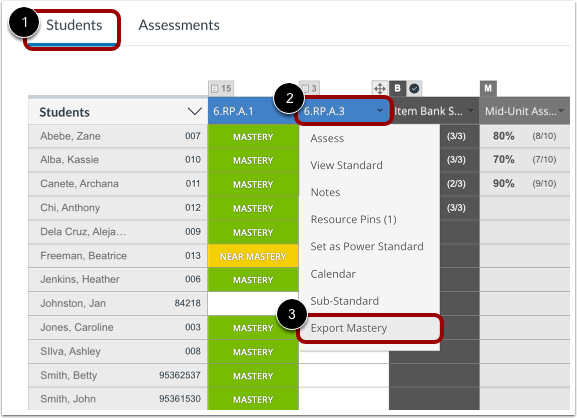Select student Jones, Caroline
The width and height of the screenshot is (577, 418).
point(77,327)
